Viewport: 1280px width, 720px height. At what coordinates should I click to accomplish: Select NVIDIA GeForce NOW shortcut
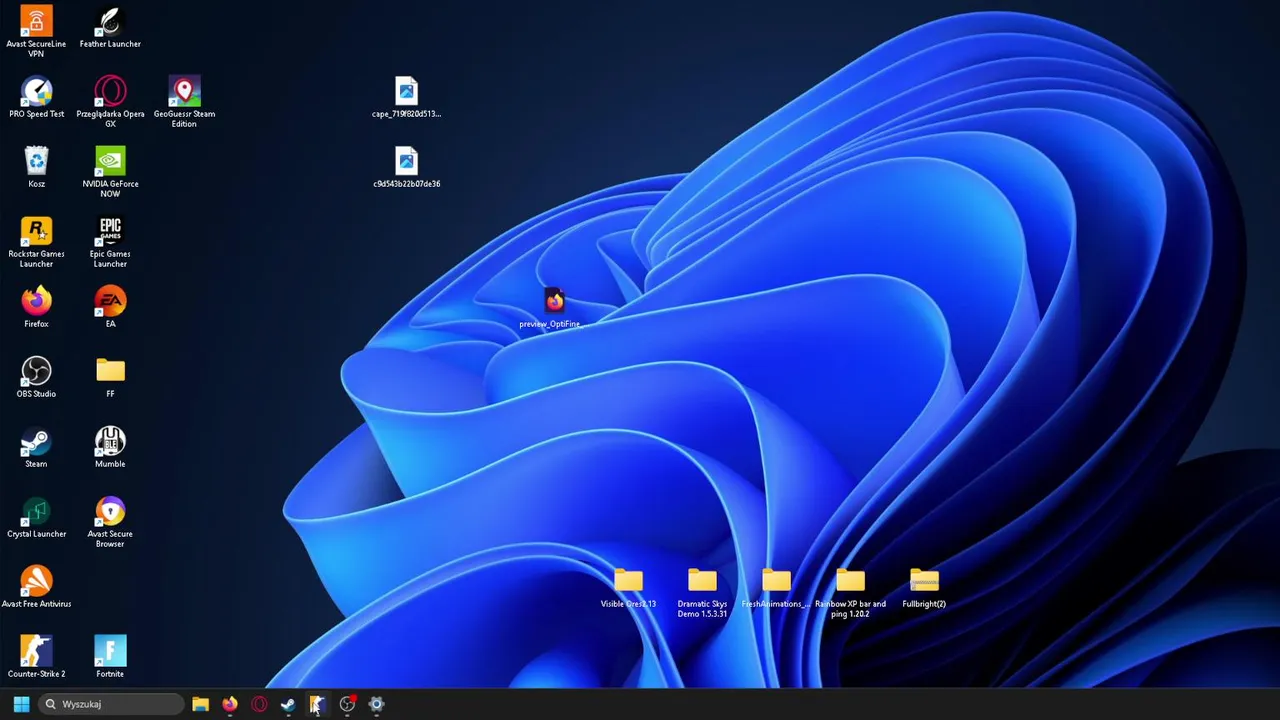tap(110, 172)
